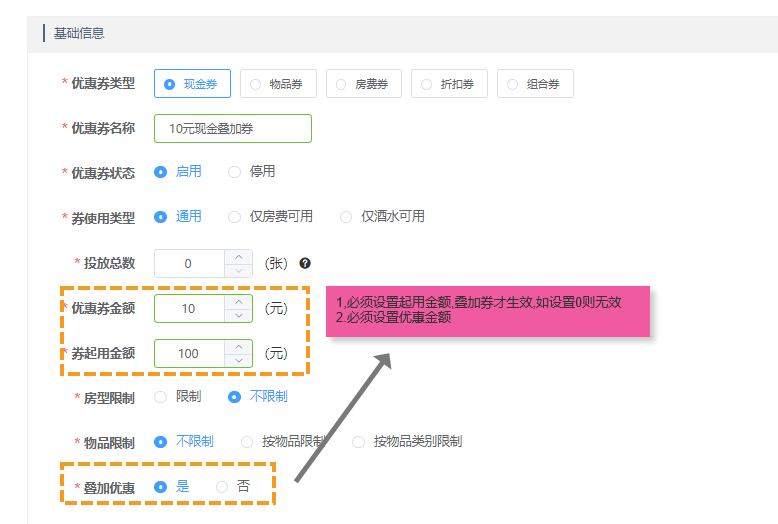Set coupon status to 停用
778x524 pixels.
(x=251, y=172)
